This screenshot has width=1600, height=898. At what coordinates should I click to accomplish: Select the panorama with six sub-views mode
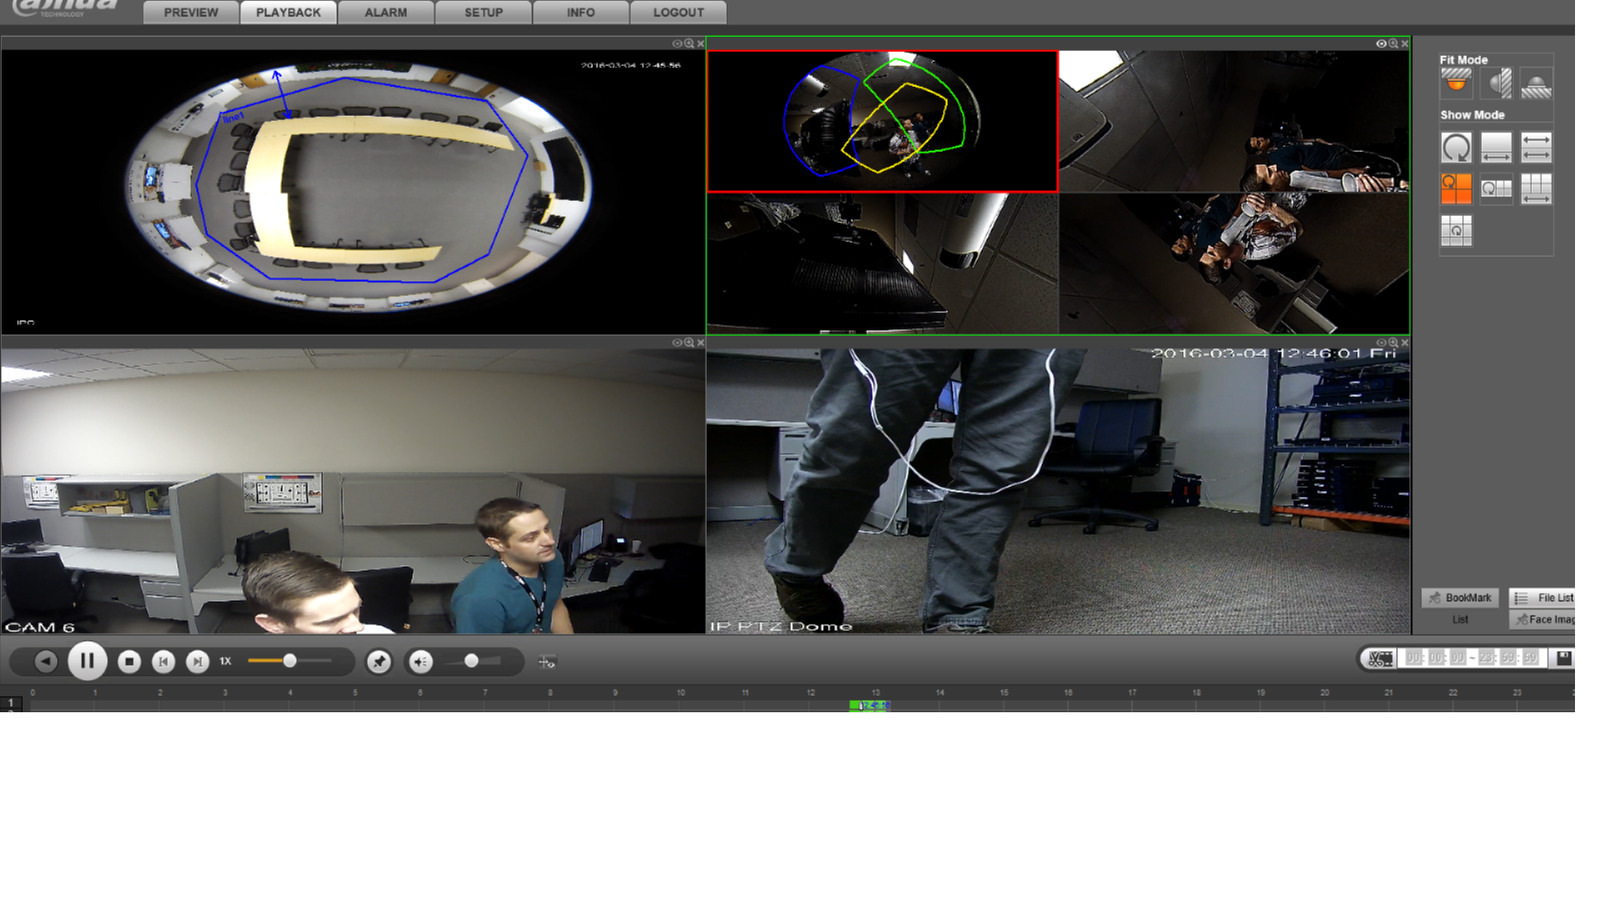(x=1536, y=188)
